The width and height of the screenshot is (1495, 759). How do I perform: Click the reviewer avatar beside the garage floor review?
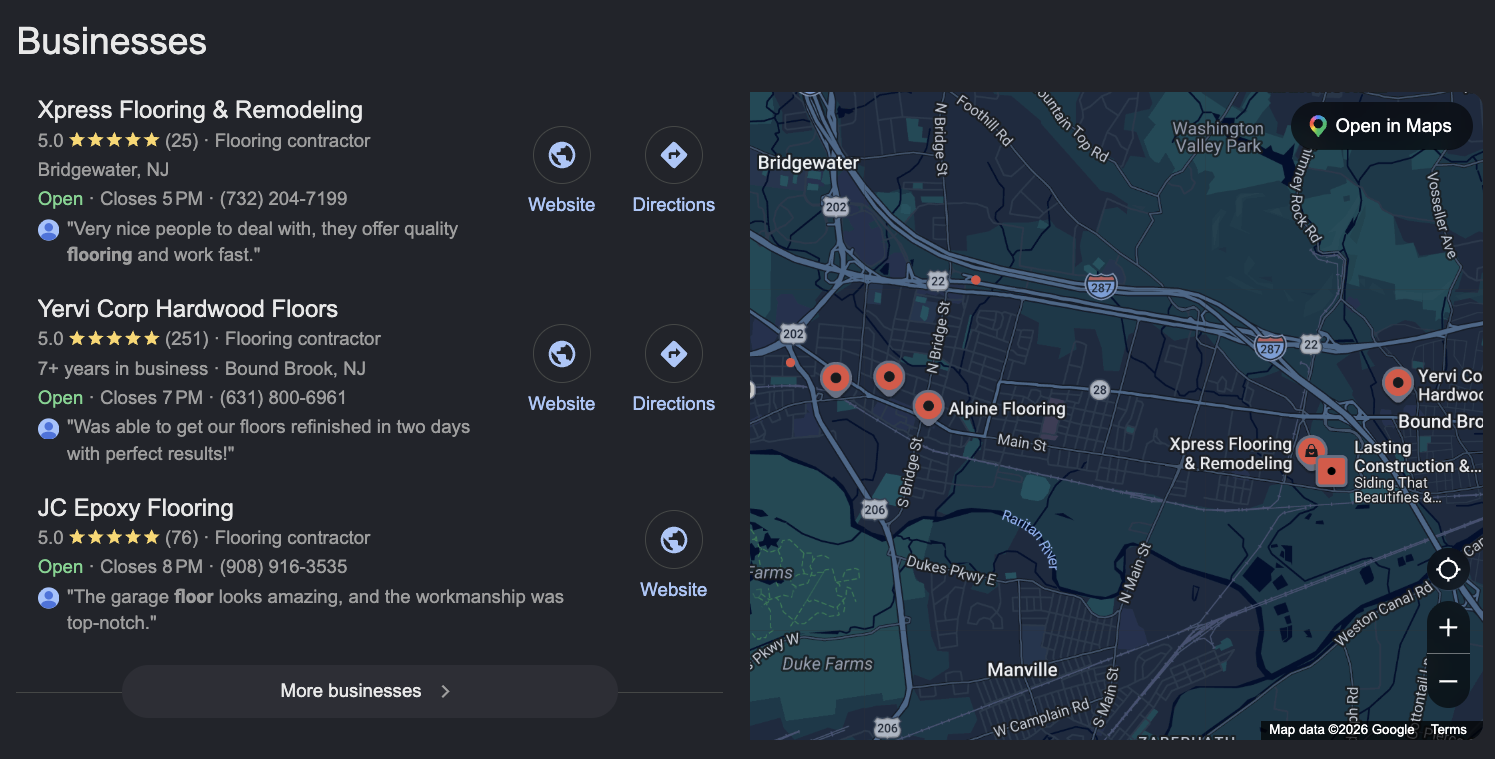[48, 598]
